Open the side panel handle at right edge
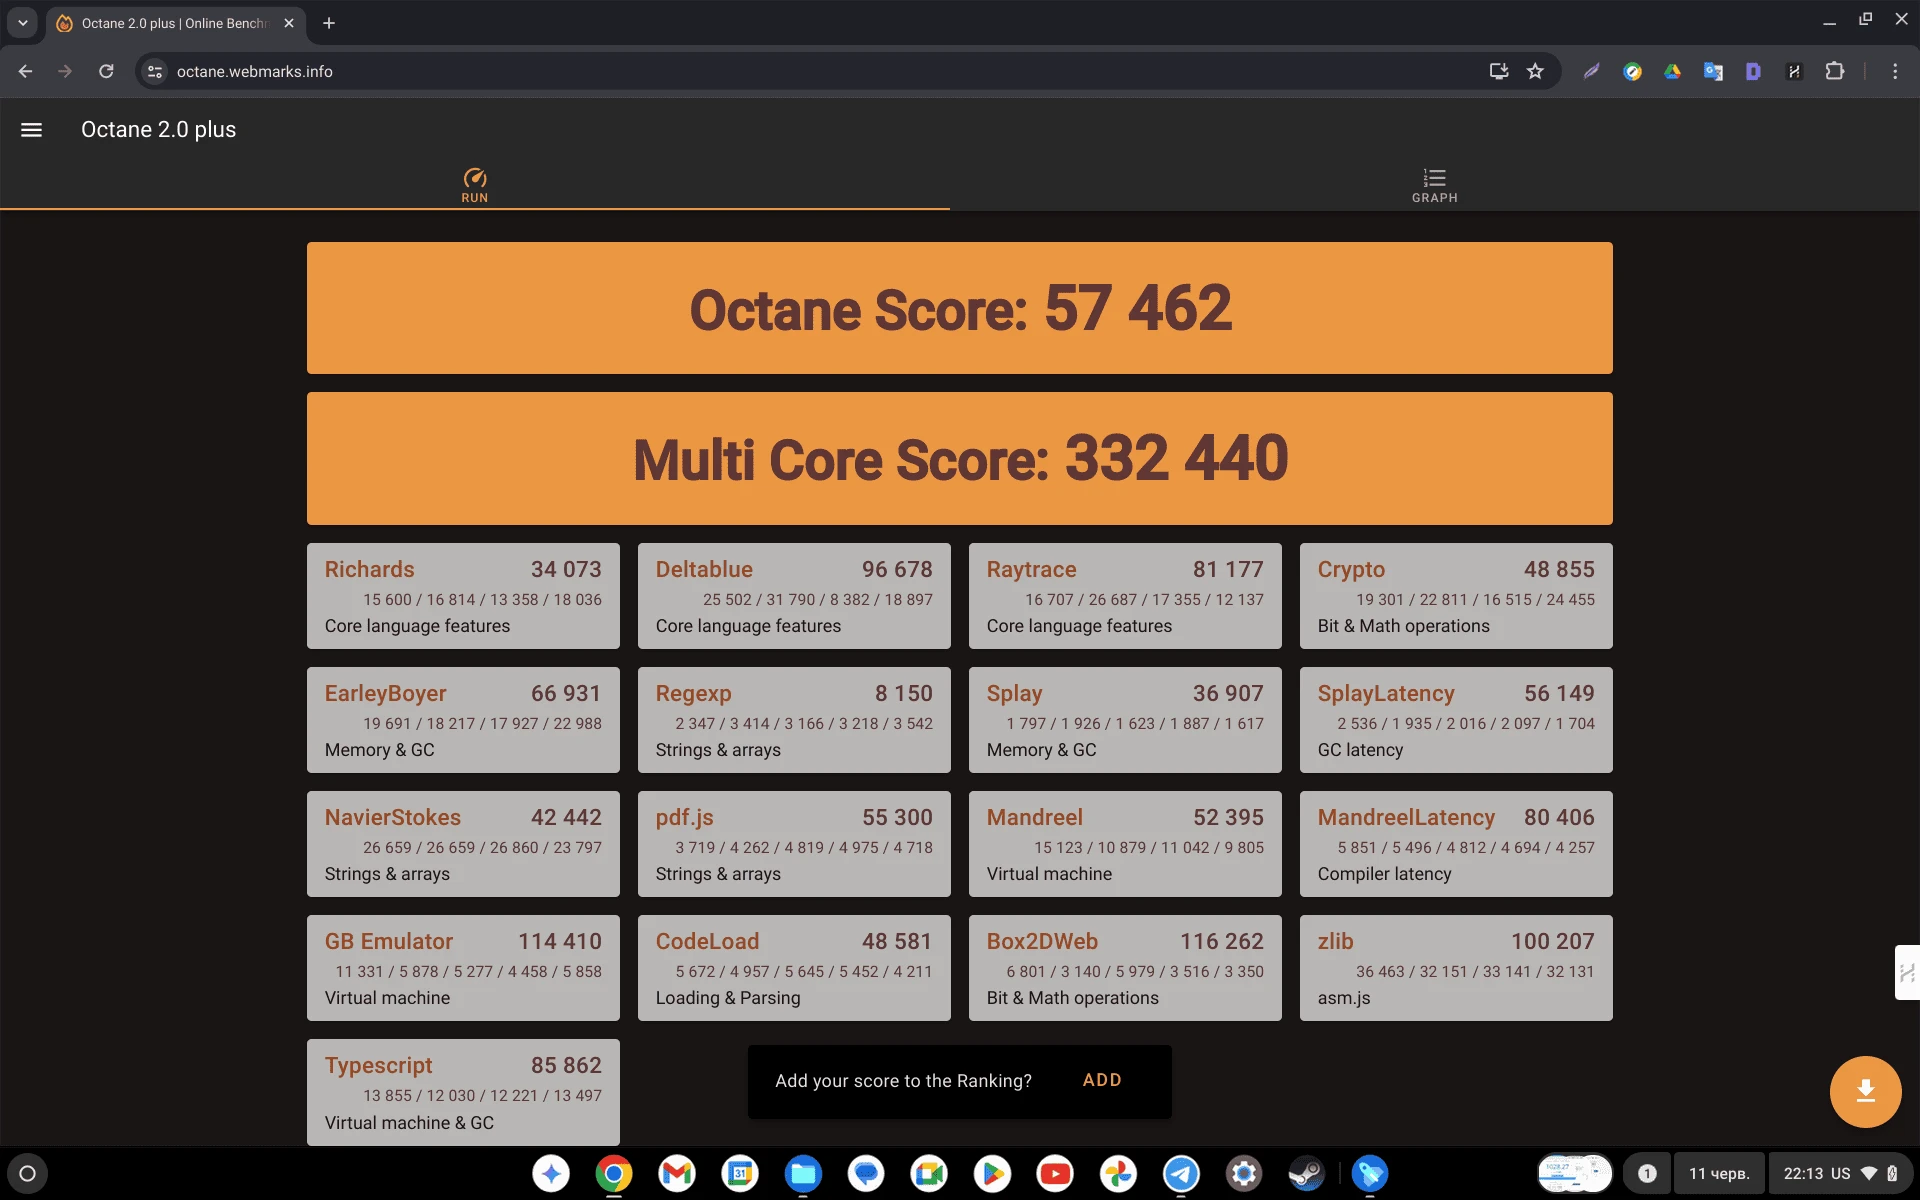The height and width of the screenshot is (1200, 1920). click(x=1907, y=972)
